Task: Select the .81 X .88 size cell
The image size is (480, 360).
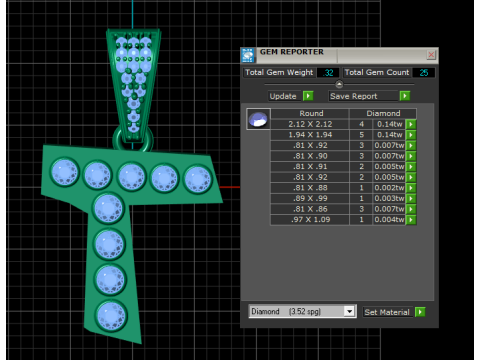Action: point(310,188)
